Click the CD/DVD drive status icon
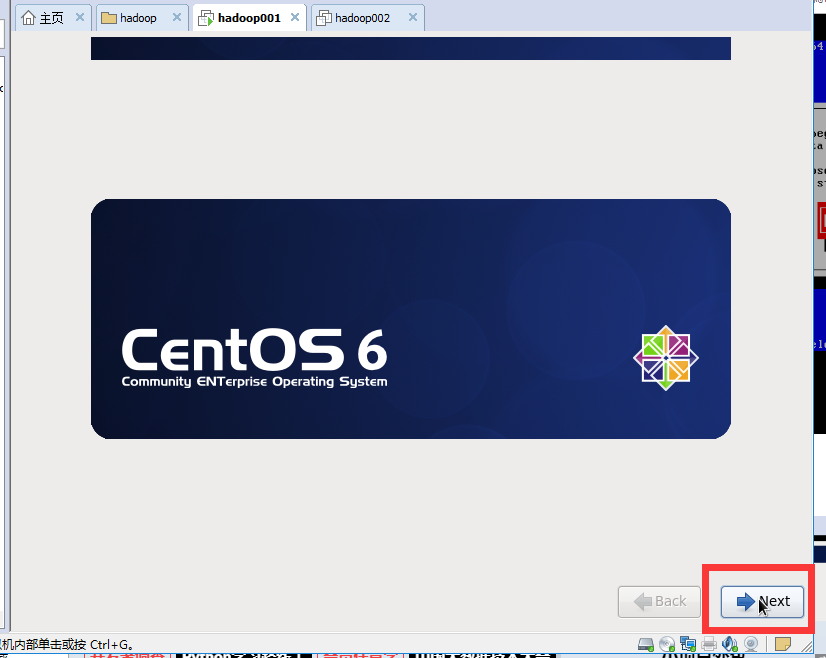 pyautogui.click(x=667, y=644)
